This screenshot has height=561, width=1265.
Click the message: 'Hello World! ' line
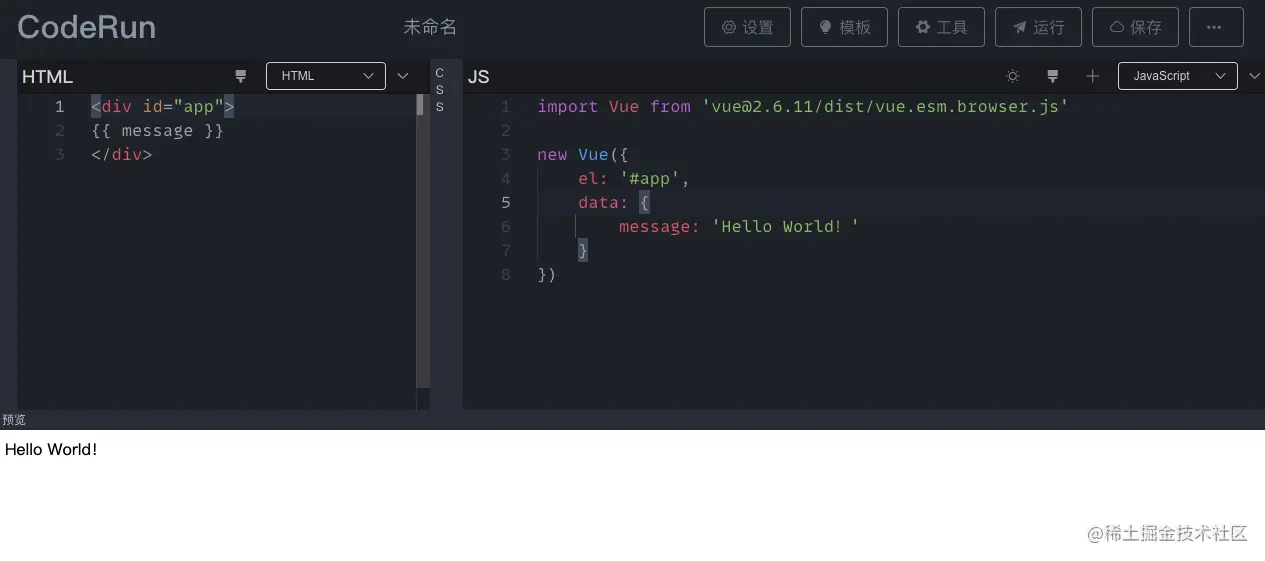(x=739, y=226)
